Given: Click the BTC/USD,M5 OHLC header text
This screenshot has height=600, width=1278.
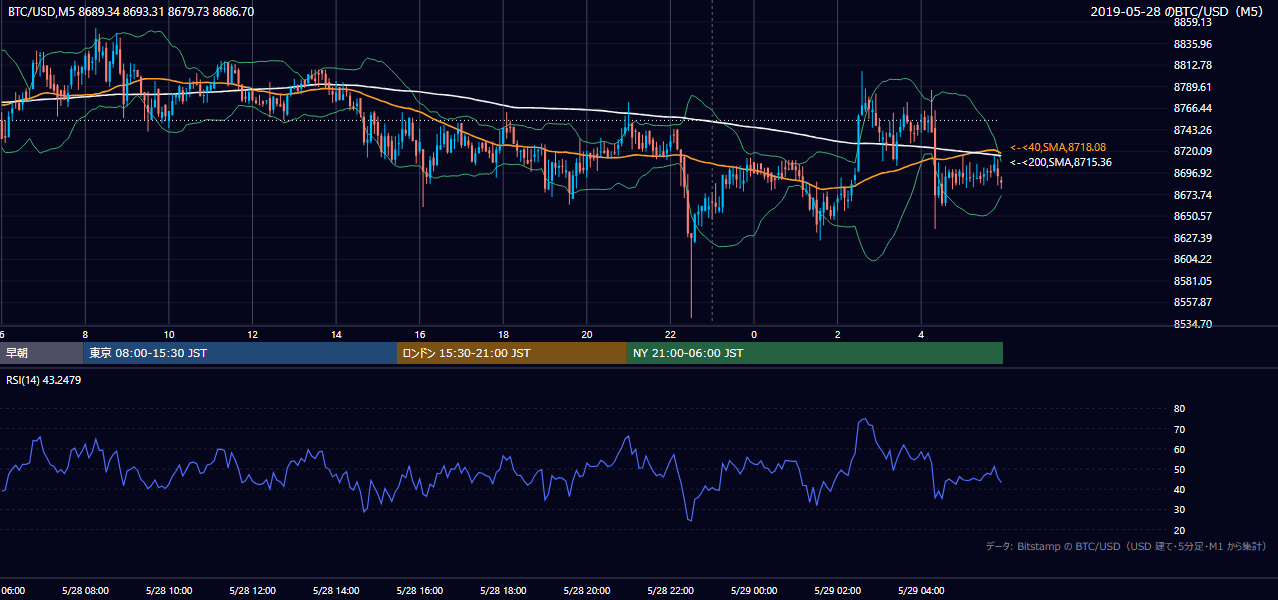Looking at the screenshot, I should point(131,12).
